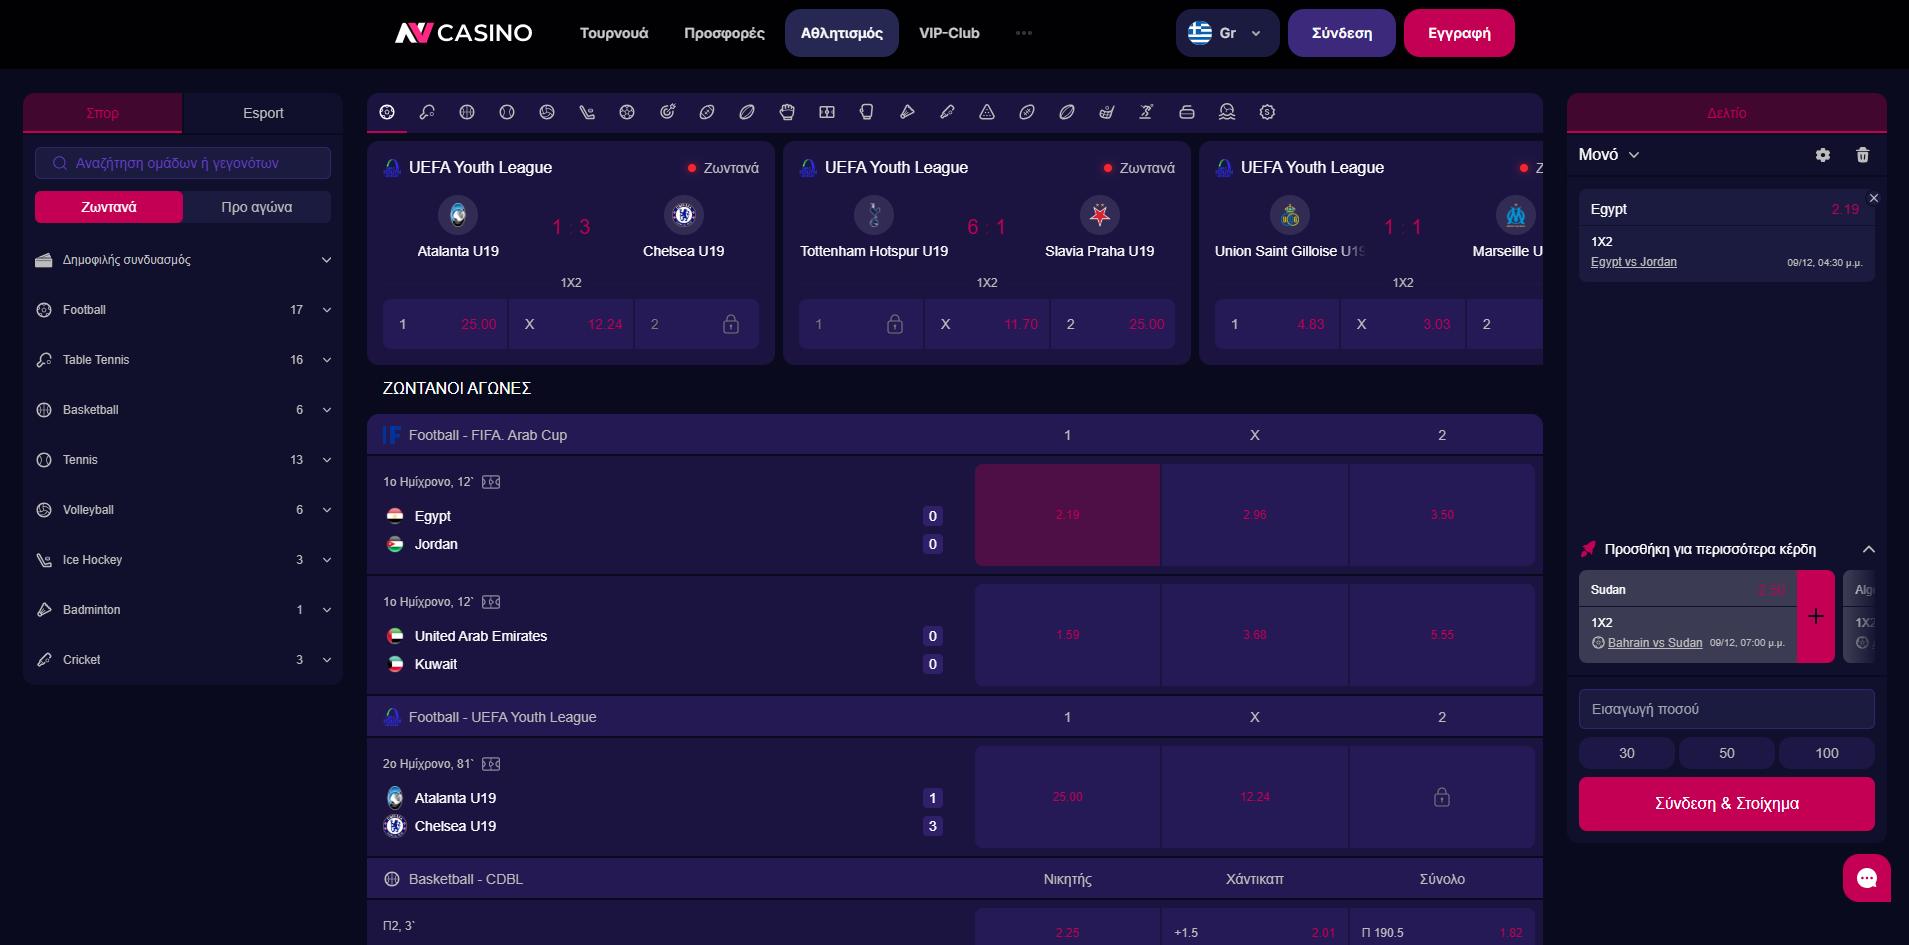Screen dimensions: 1909x945
Task: Select the table tennis icon in sports bar
Action: click(x=427, y=112)
